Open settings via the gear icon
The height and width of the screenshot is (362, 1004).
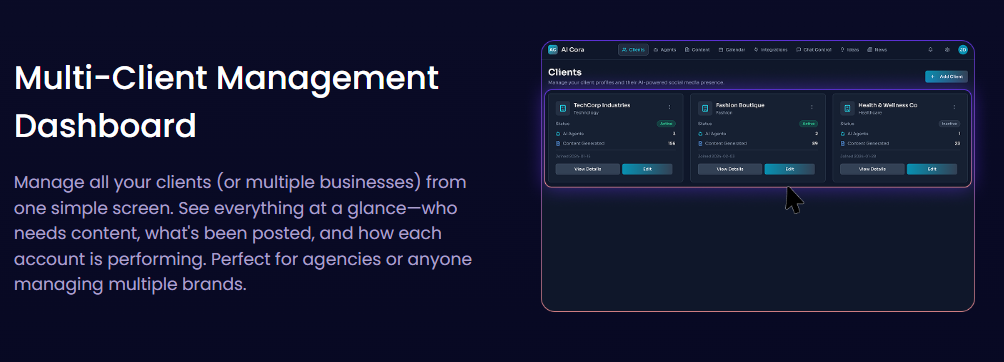click(x=947, y=49)
